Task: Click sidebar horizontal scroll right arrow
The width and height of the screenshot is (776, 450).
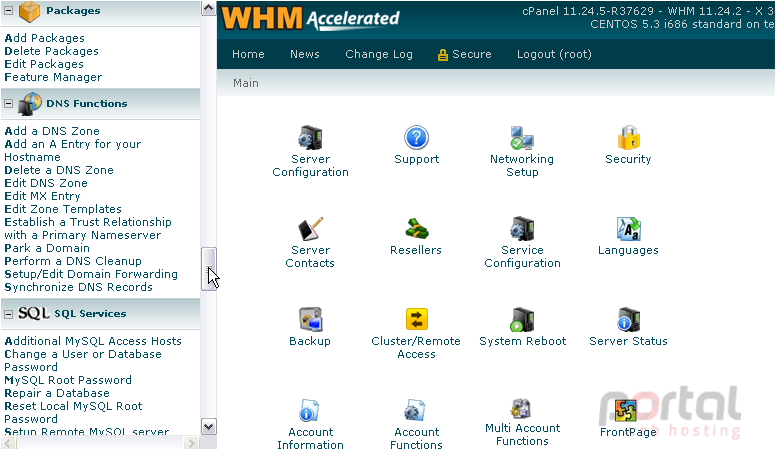Action: (191, 442)
